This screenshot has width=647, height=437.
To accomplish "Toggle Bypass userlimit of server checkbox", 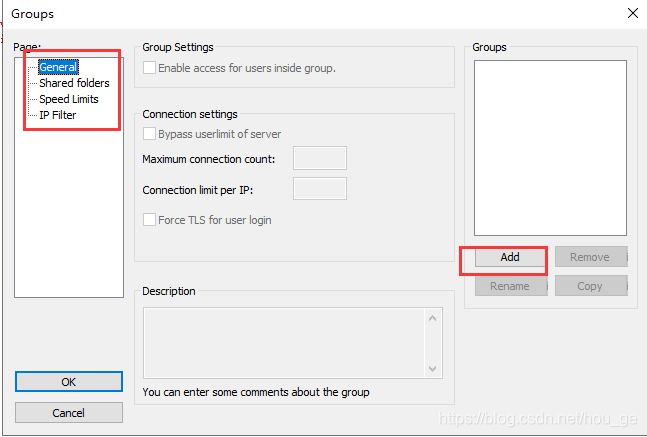I will coord(149,134).
